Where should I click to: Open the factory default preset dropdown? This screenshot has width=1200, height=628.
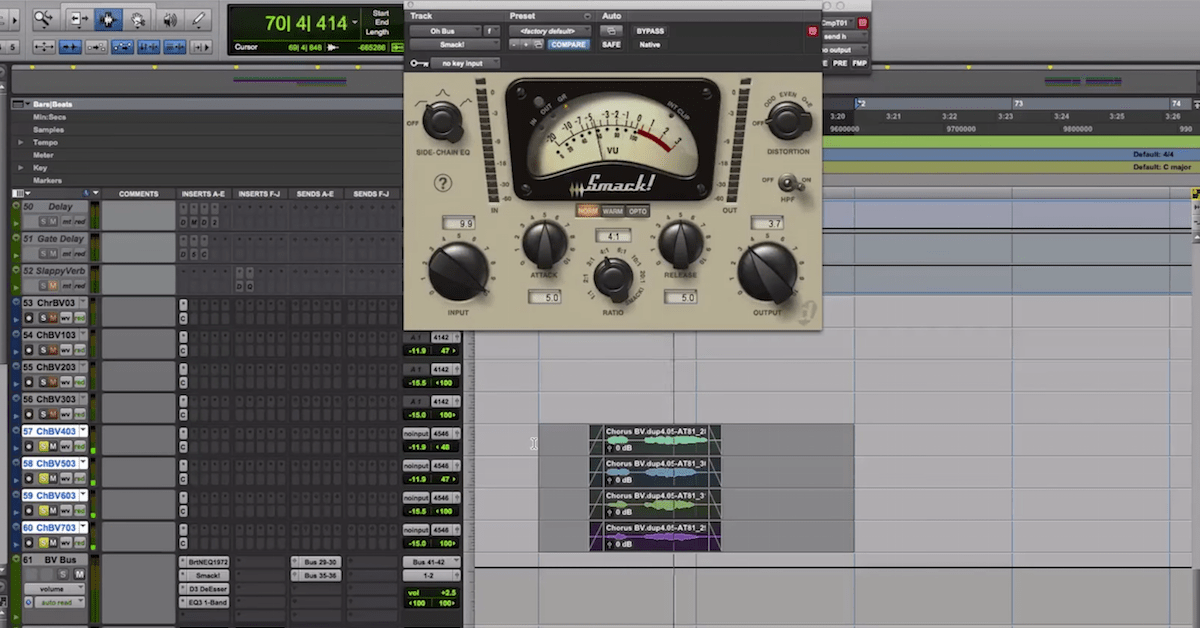[x=550, y=30]
